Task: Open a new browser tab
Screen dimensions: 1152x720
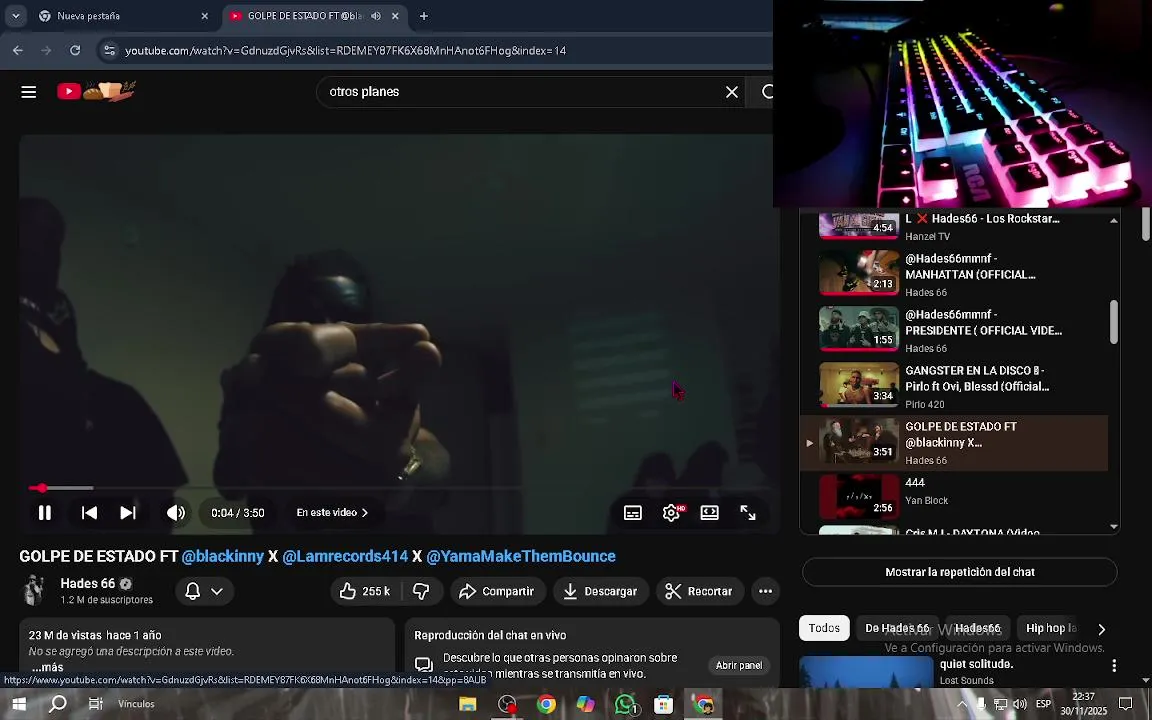Action: click(x=424, y=15)
